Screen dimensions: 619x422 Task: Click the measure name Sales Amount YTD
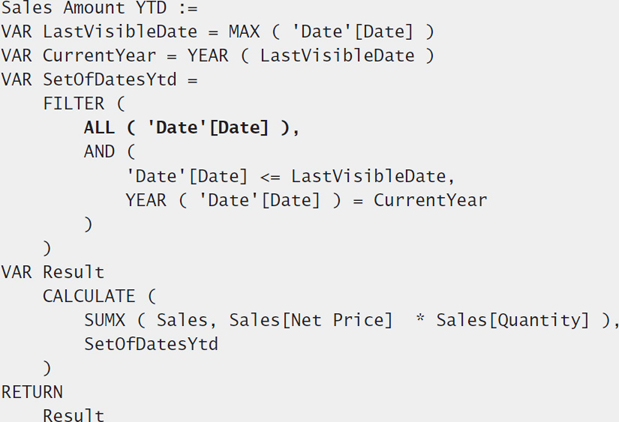pyautogui.click(x=84, y=8)
